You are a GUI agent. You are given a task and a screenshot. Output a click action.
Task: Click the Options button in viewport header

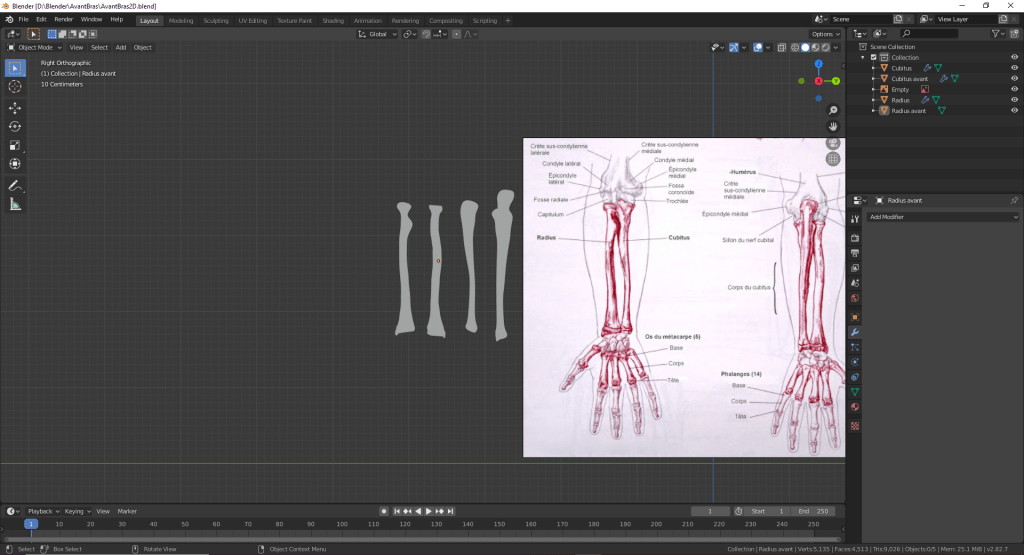[x=825, y=34]
